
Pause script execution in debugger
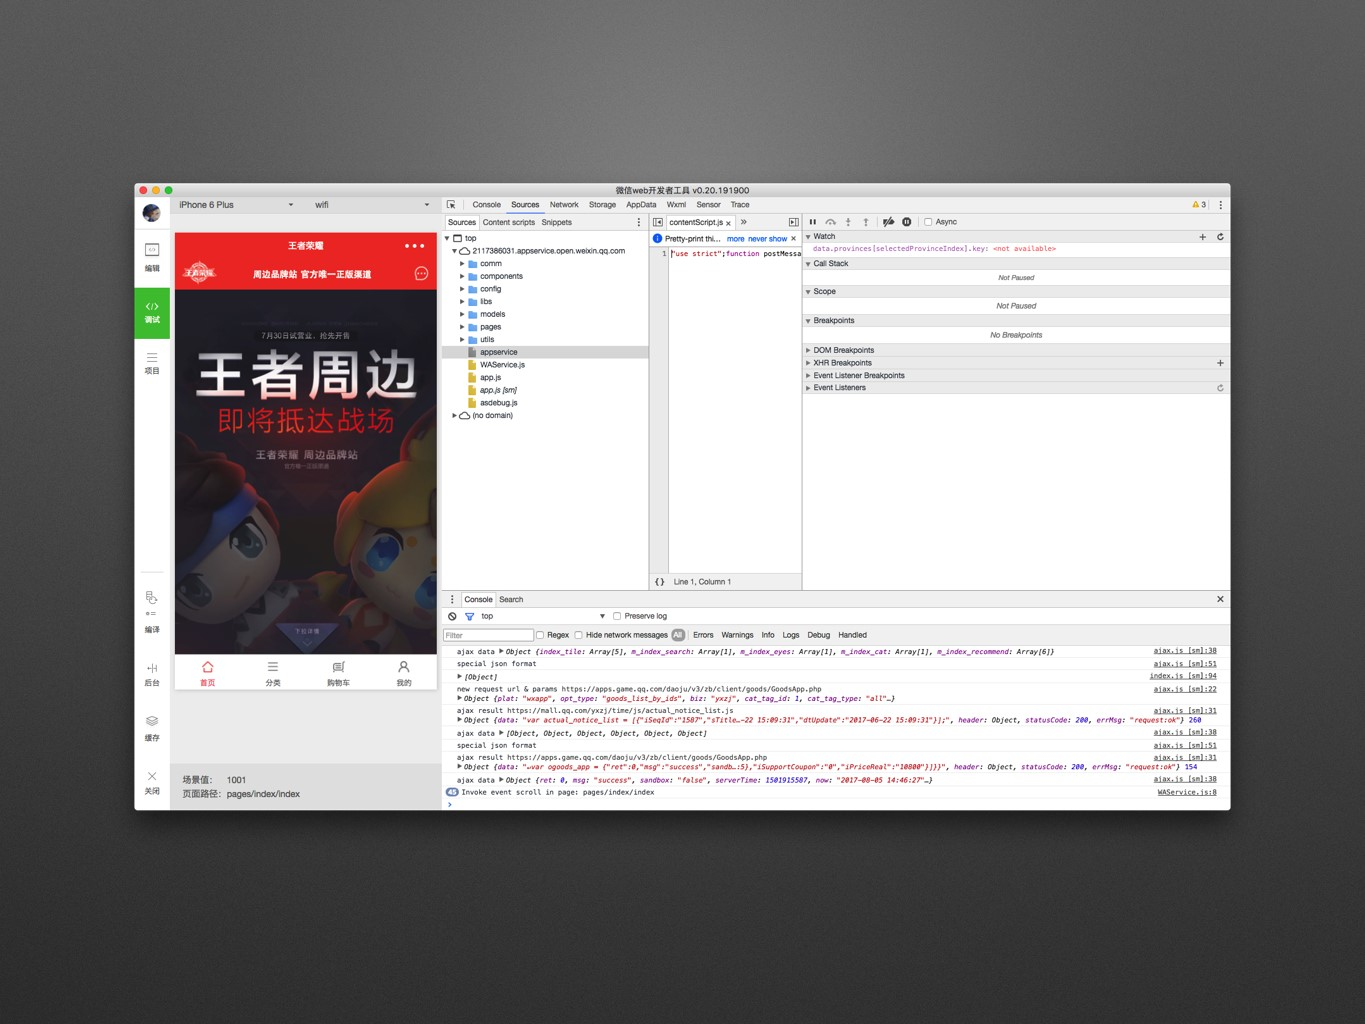click(x=812, y=222)
